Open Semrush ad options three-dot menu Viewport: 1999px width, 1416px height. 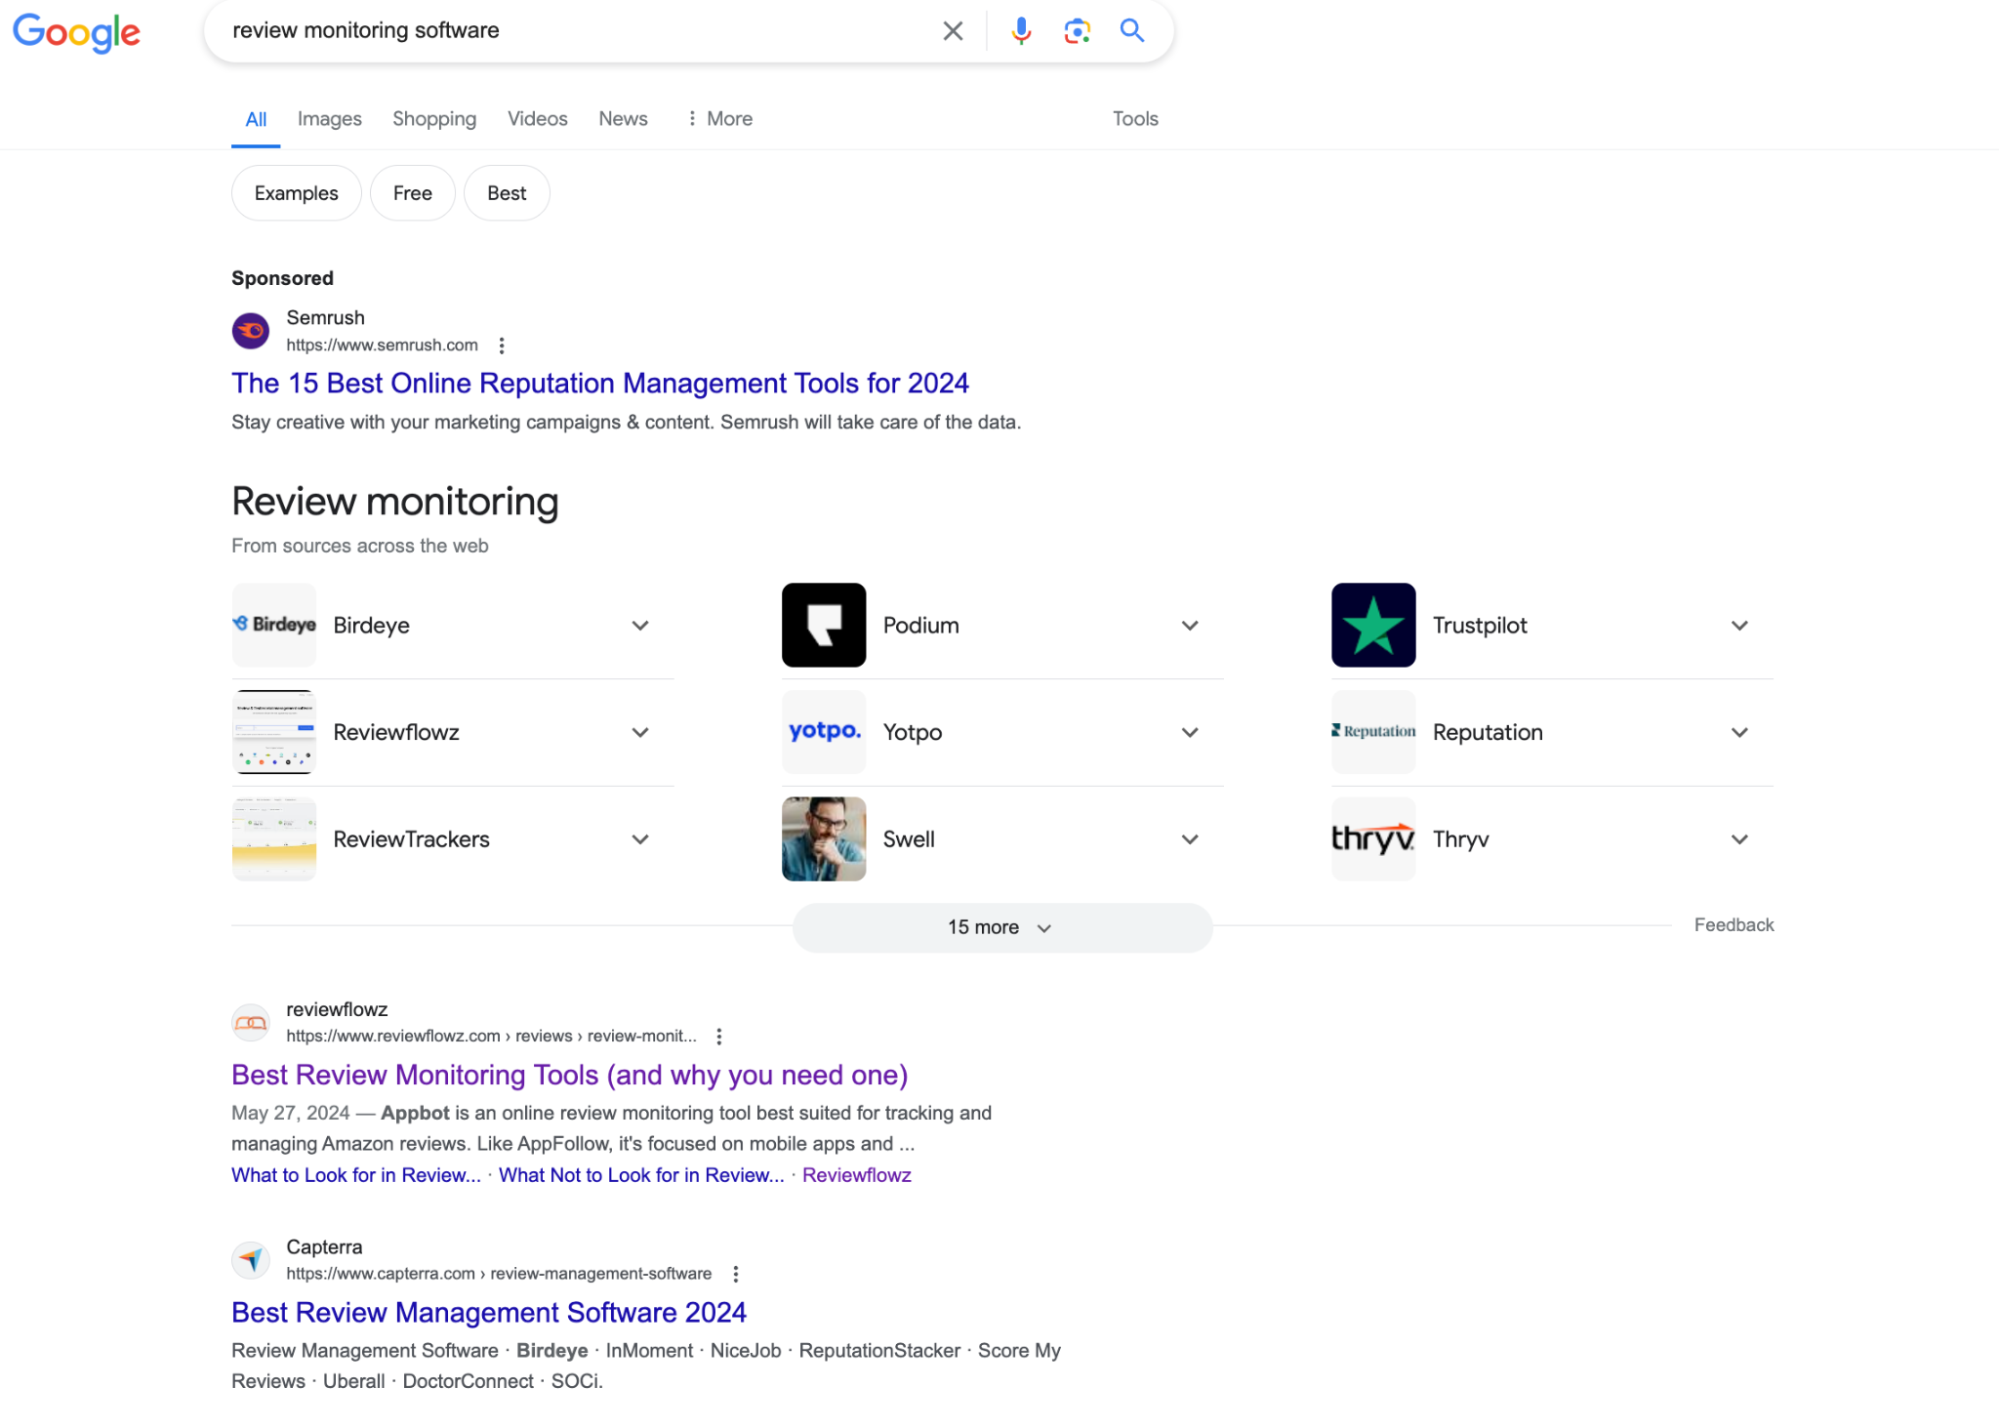pyautogui.click(x=501, y=345)
